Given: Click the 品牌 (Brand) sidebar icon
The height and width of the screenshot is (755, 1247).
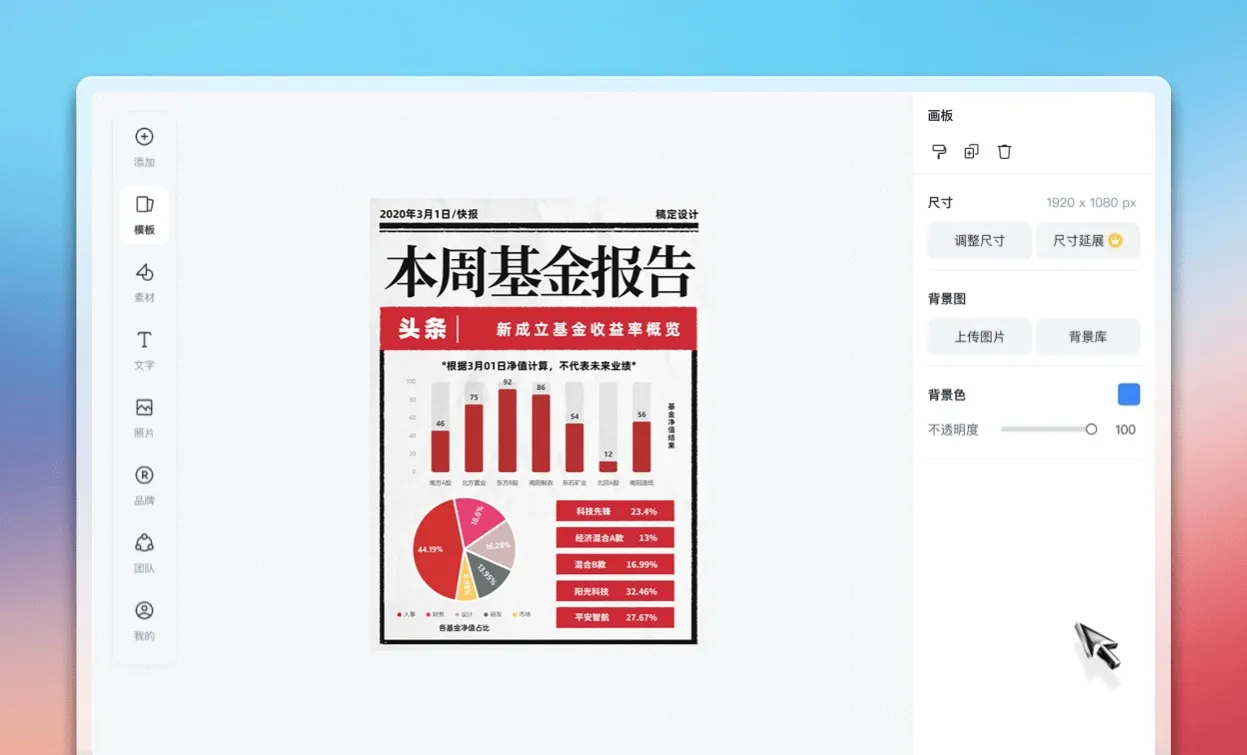Looking at the screenshot, I should (144, 475).
